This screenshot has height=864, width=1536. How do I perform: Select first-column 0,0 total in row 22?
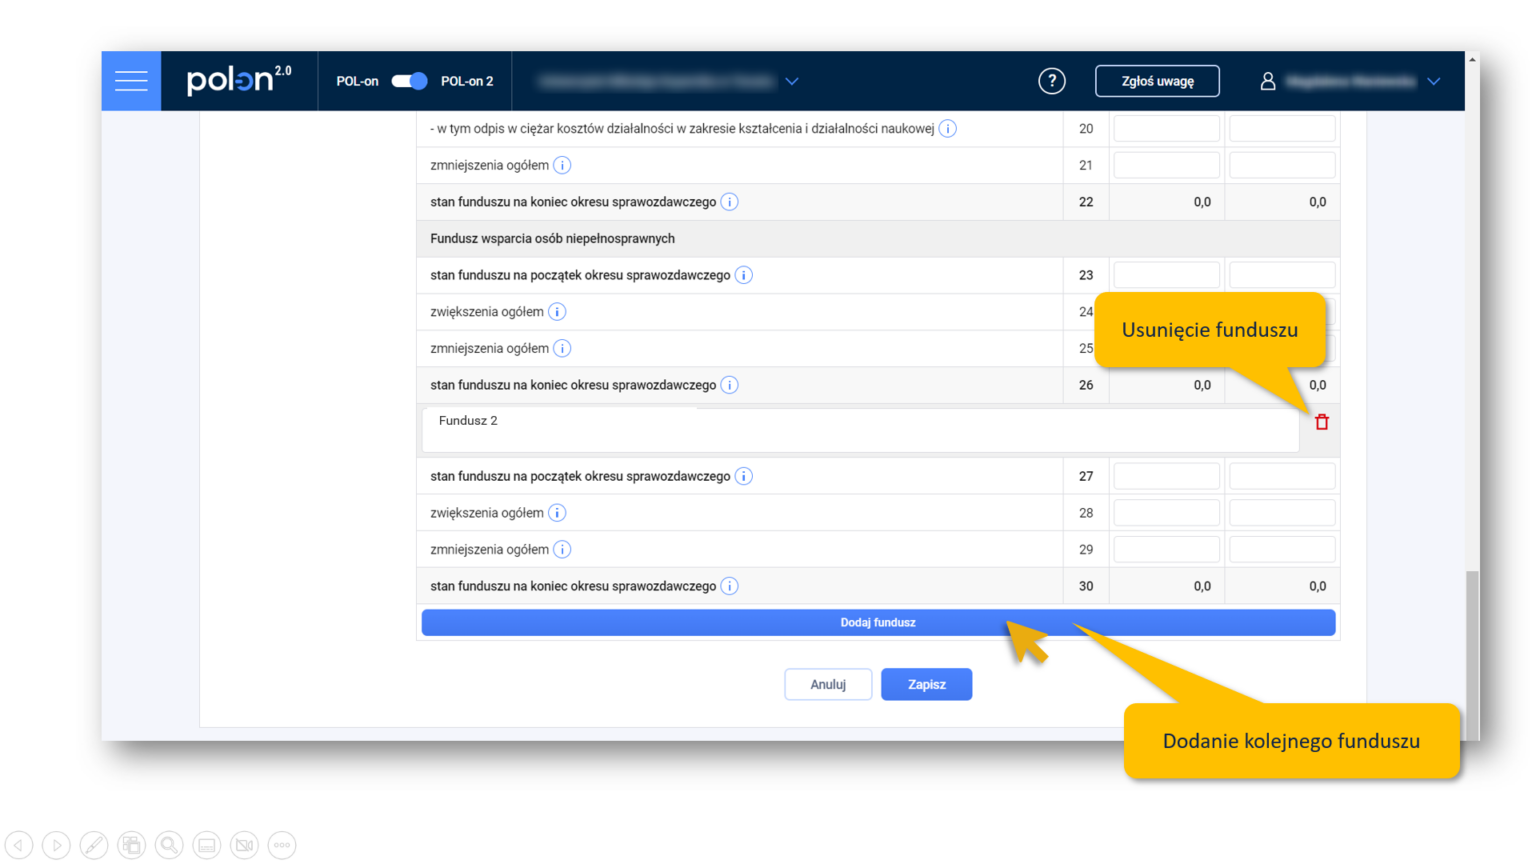coord(1202,202)
